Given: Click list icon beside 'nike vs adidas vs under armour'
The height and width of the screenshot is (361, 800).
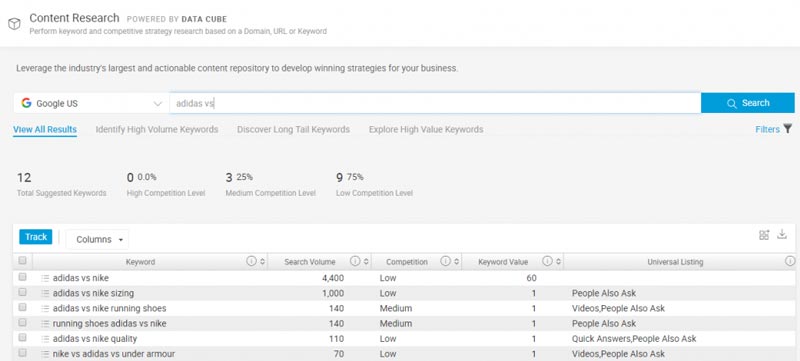Looking at the screenshot, I should click(x=45, y=354).
